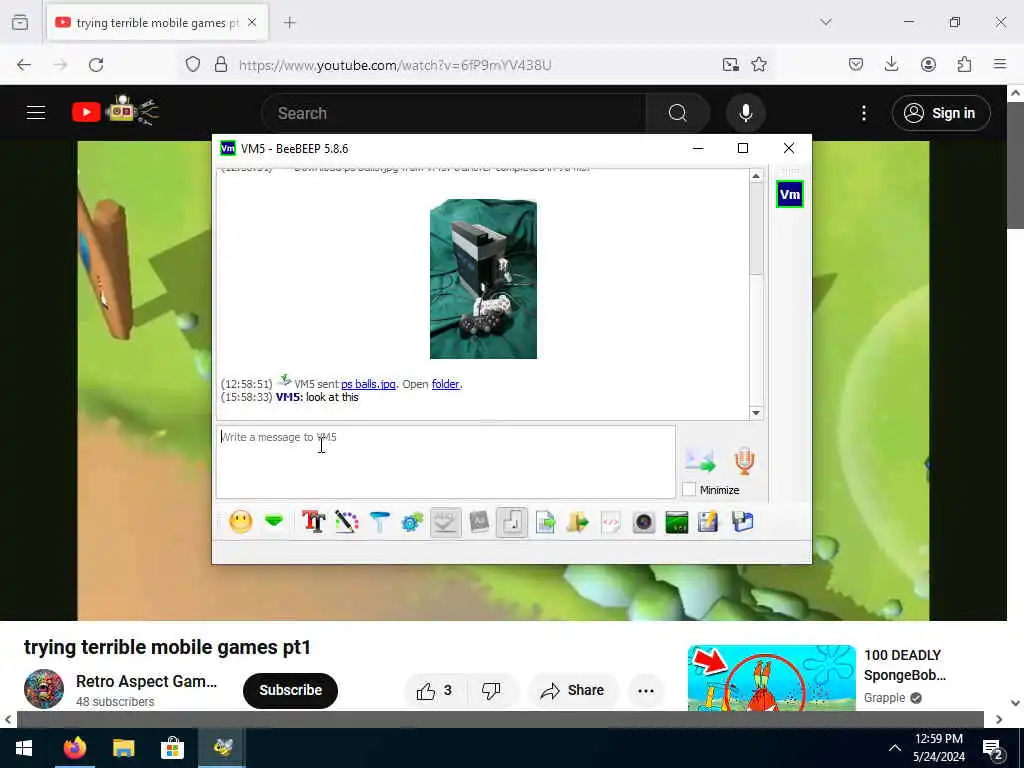Close the YouTube tab

tap(252, 22)
